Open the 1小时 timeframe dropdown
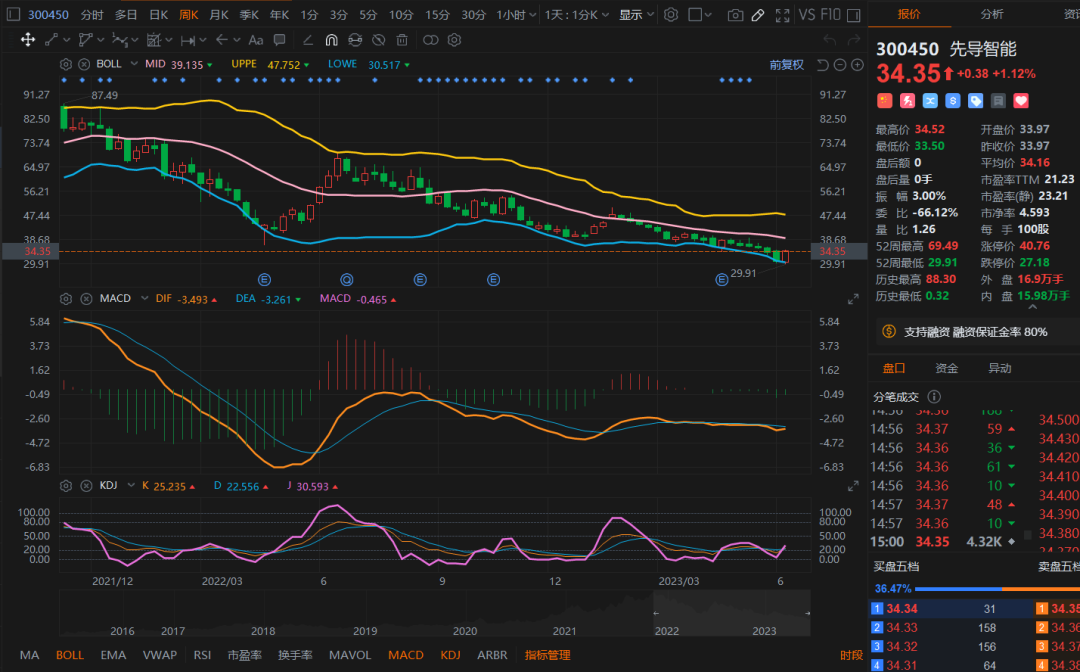The width and height of the screenshot is (1080, 672). [516, 15]
